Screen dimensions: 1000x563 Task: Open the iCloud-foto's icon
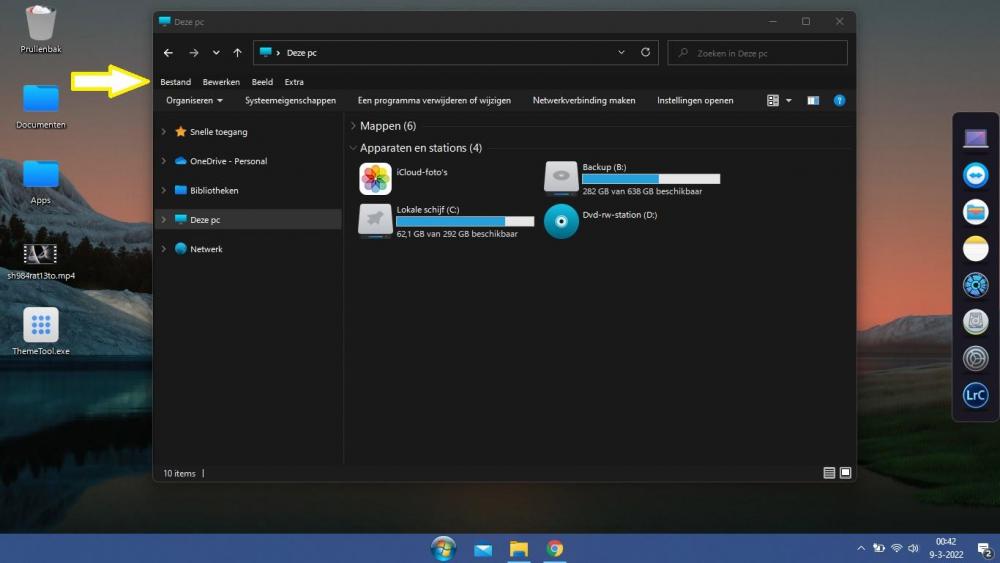pyautogui.click(x=375, y=178)
